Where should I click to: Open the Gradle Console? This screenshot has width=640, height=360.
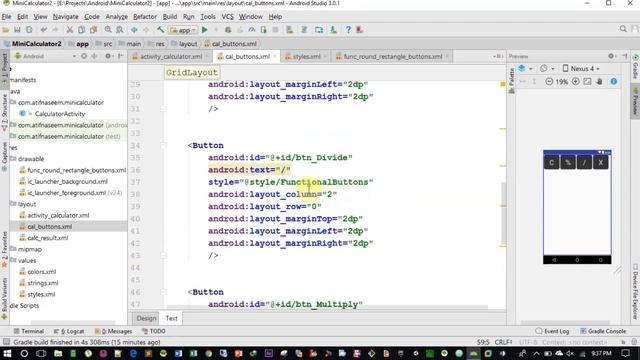(603, 331)
